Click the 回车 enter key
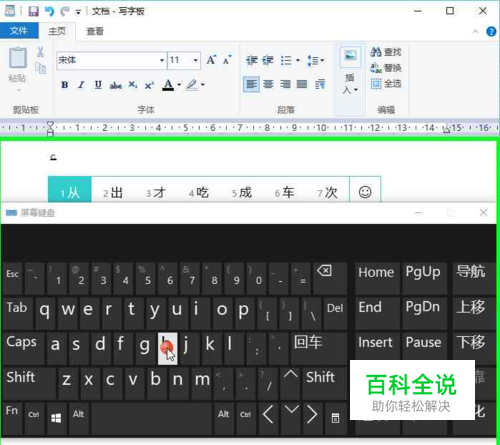The width and height of the screenshot is (500, 445). 319,348
